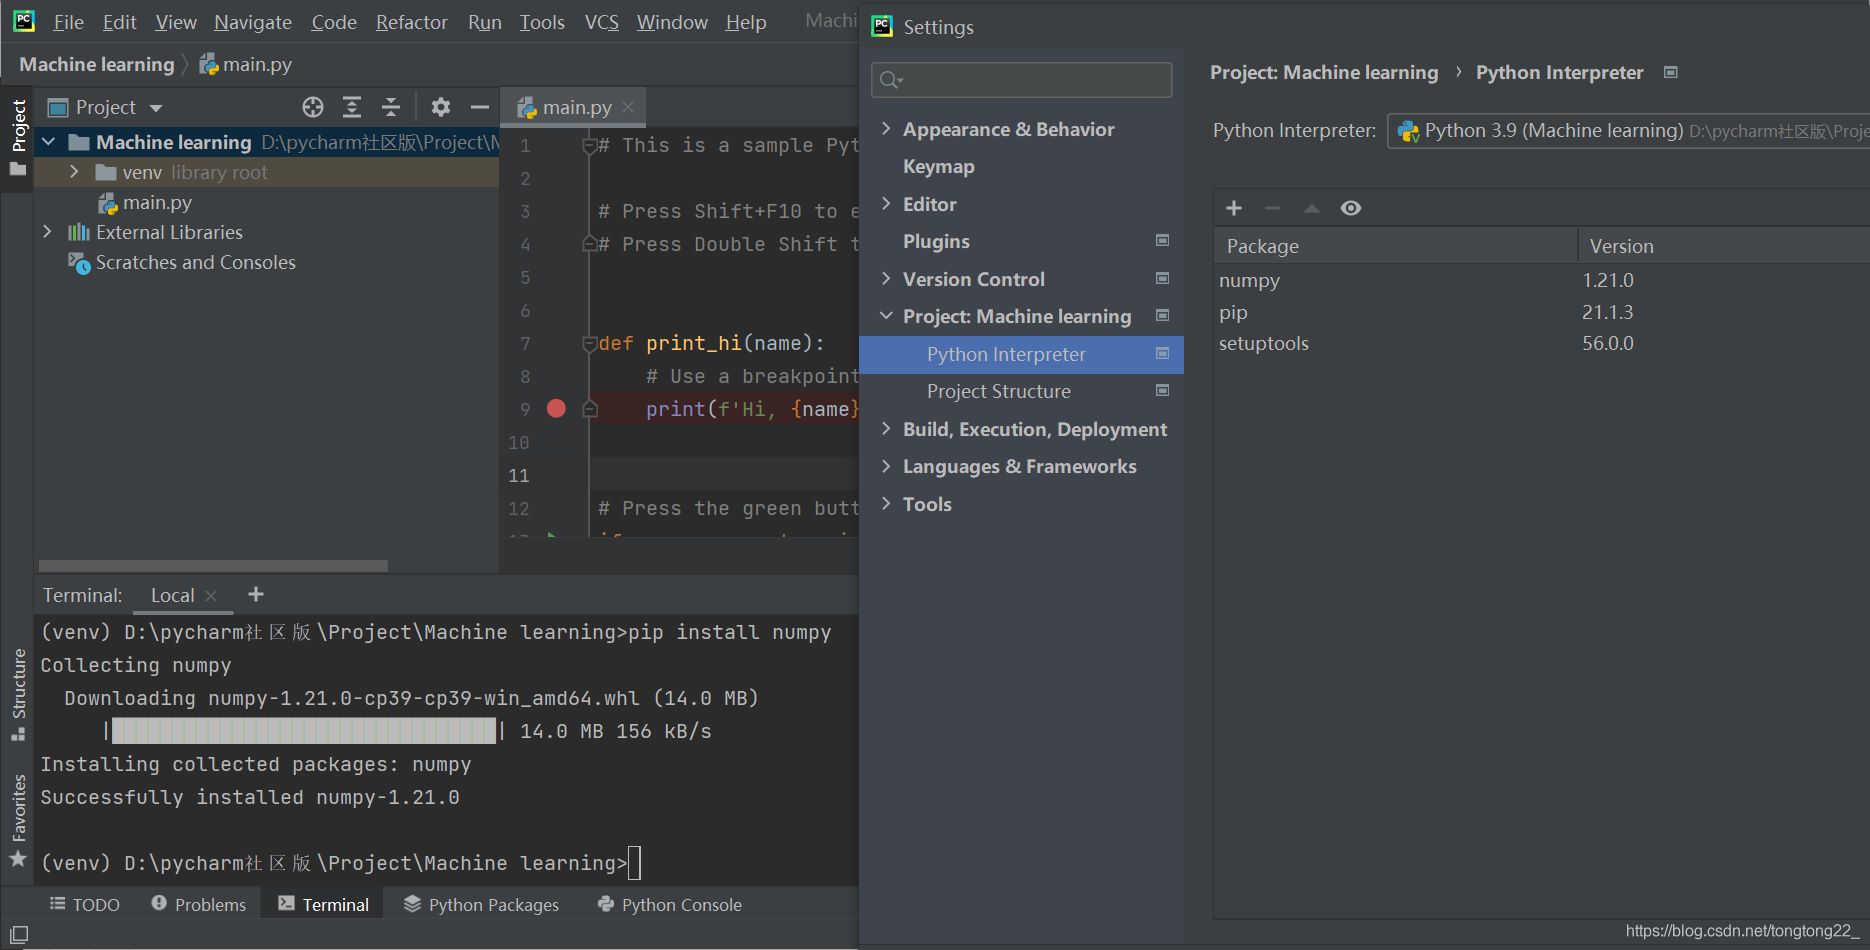The image size is (1870, 950).
Task: Click the upgrade package arrow icon
Action: [1312, 208]
